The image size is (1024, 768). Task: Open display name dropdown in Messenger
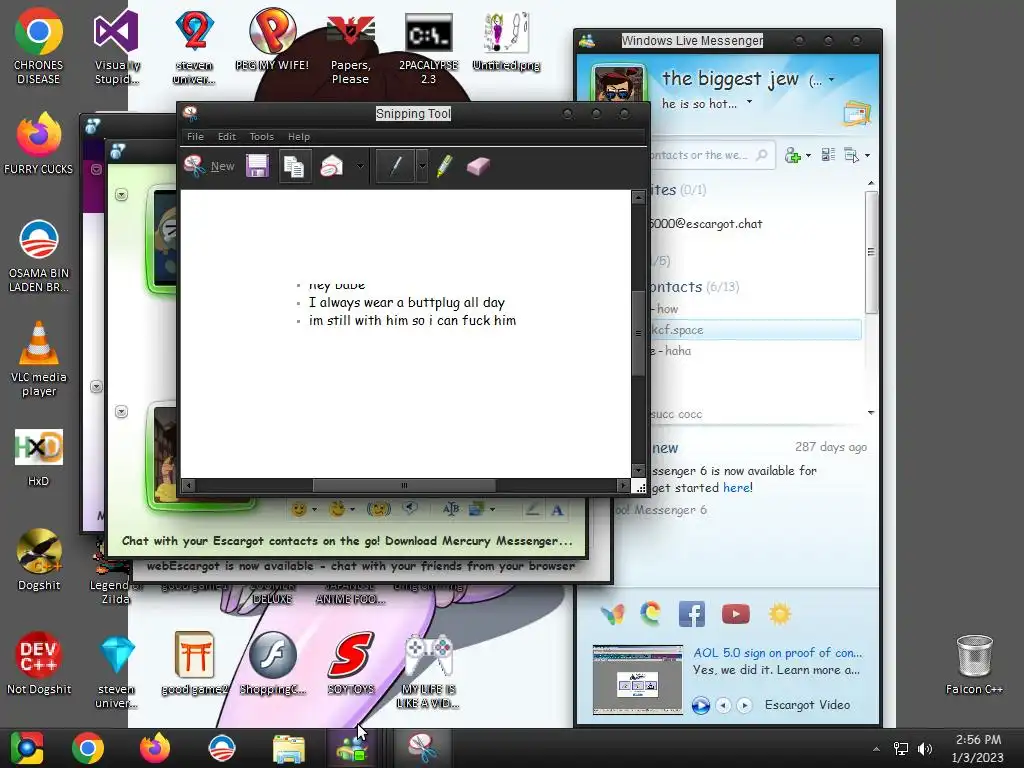click(x=831, y=80)
